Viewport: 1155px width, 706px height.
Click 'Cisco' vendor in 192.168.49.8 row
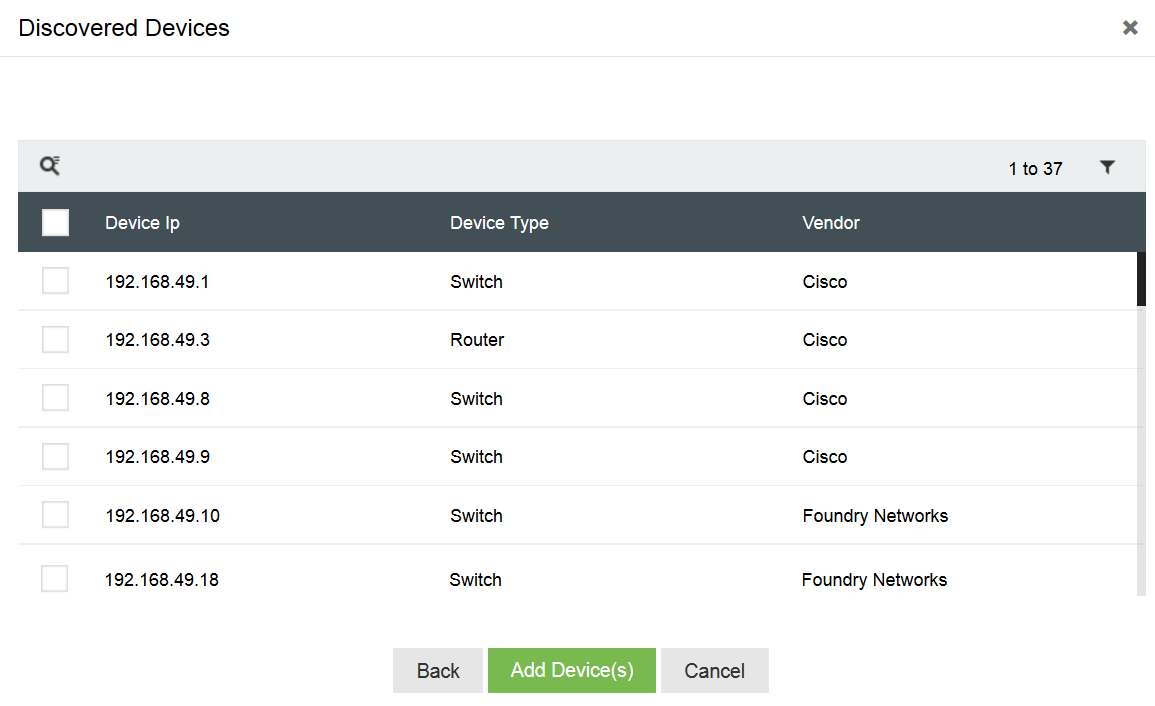(825, 399)
